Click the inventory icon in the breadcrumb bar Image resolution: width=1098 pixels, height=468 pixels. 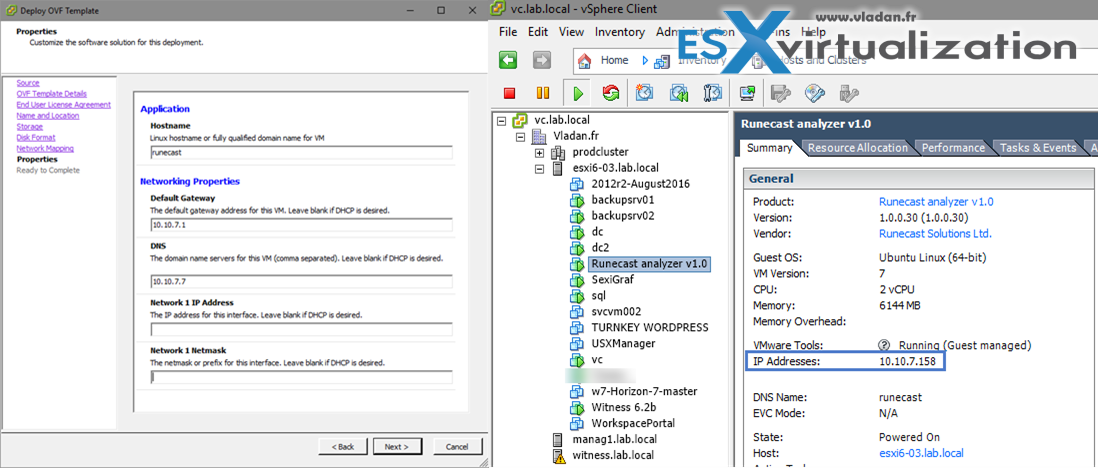[661, 61]
